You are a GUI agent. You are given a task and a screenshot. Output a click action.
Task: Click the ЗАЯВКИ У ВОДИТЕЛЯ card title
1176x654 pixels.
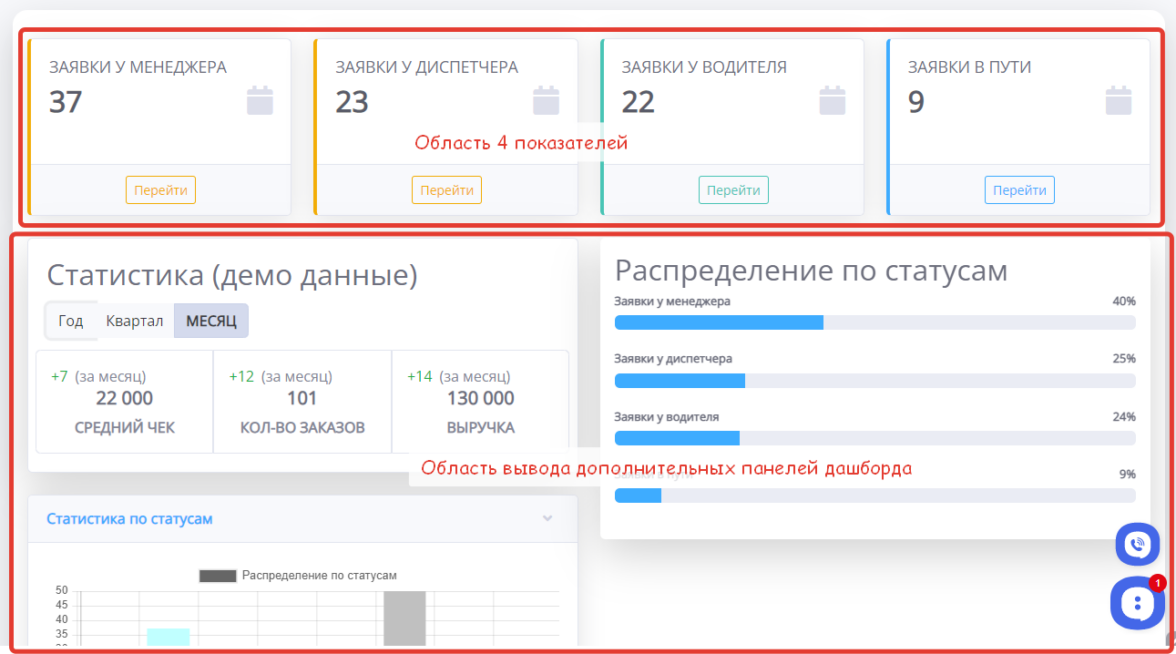pyautogui.click(x=704, y=67)
